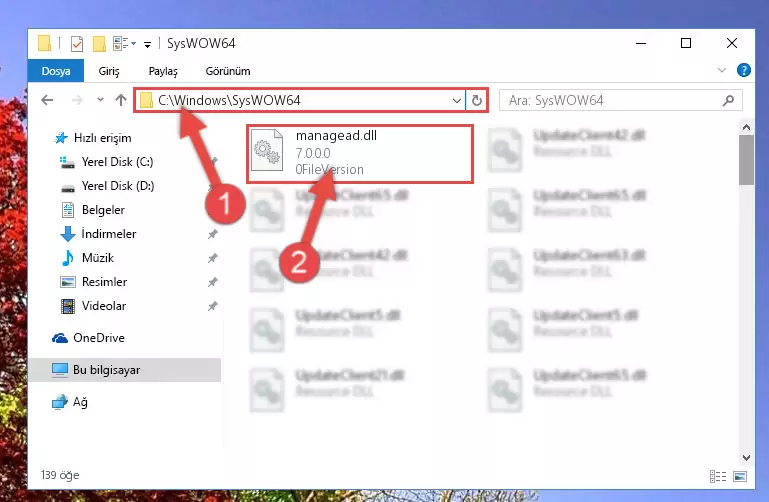
Task: Click the 139 öğe item count
Action: click(x=60, y=475)
